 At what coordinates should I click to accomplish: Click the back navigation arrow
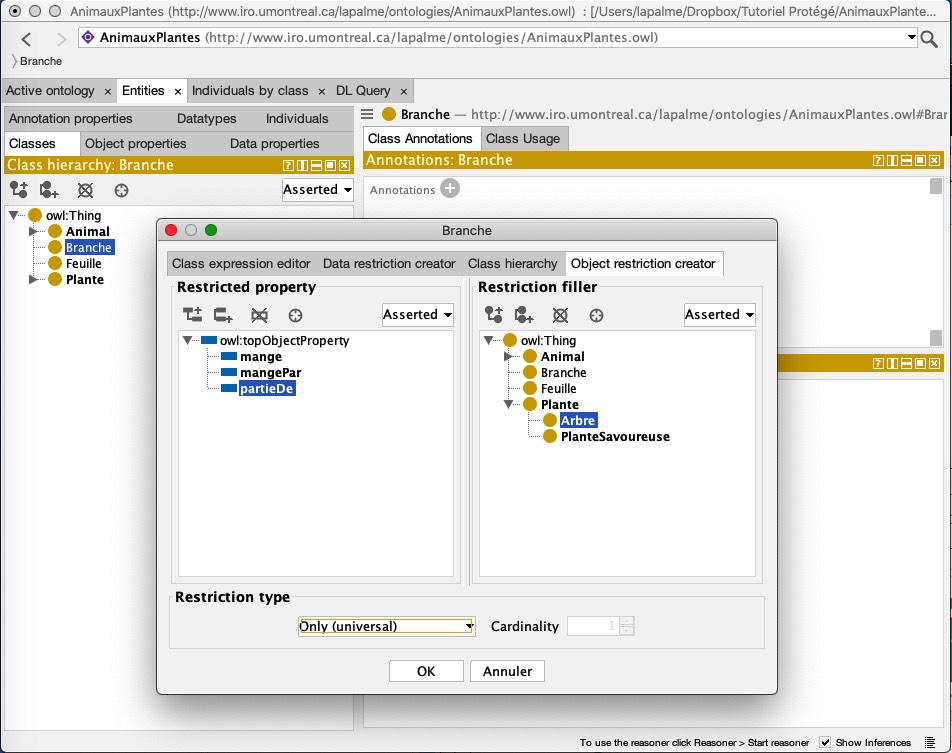tap(27, 39)
